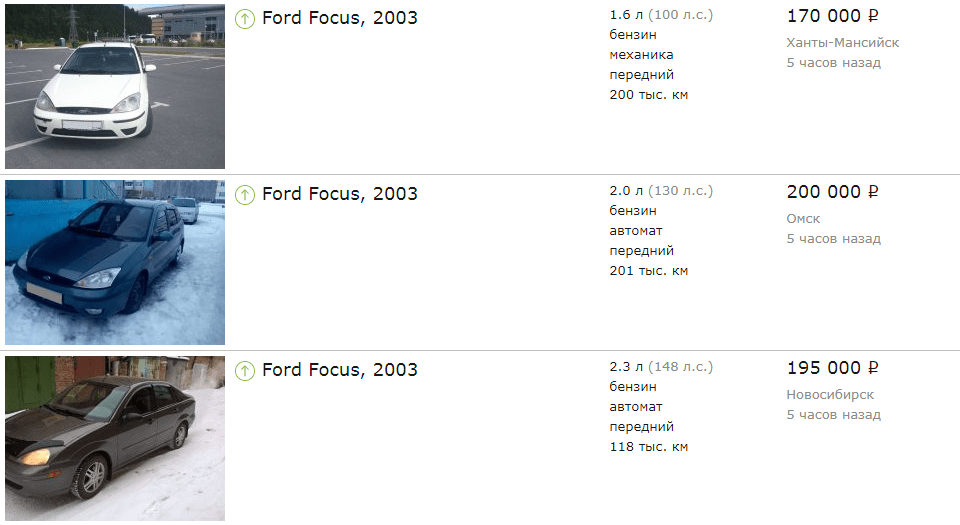Open the gray Ford Focus sedan photo

[x=115, y=438]
